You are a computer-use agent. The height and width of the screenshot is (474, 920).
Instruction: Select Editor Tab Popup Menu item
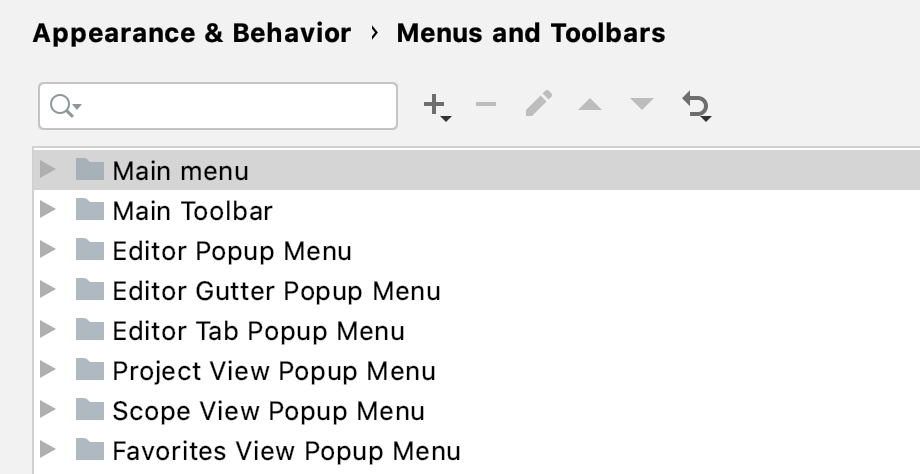tap(259, 331)
